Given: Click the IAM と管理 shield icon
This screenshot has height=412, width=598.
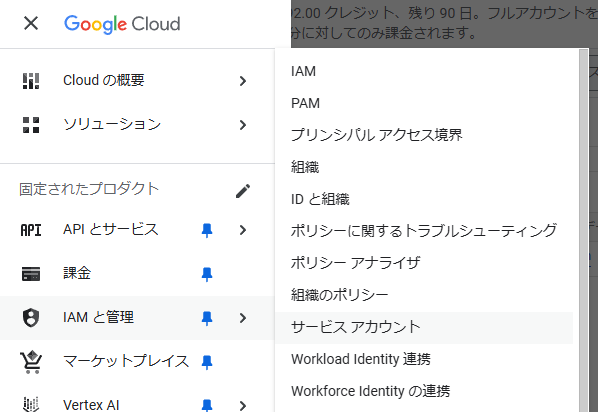Looking at the screenshot, I should pyautogui.click(x=31, y=318).
